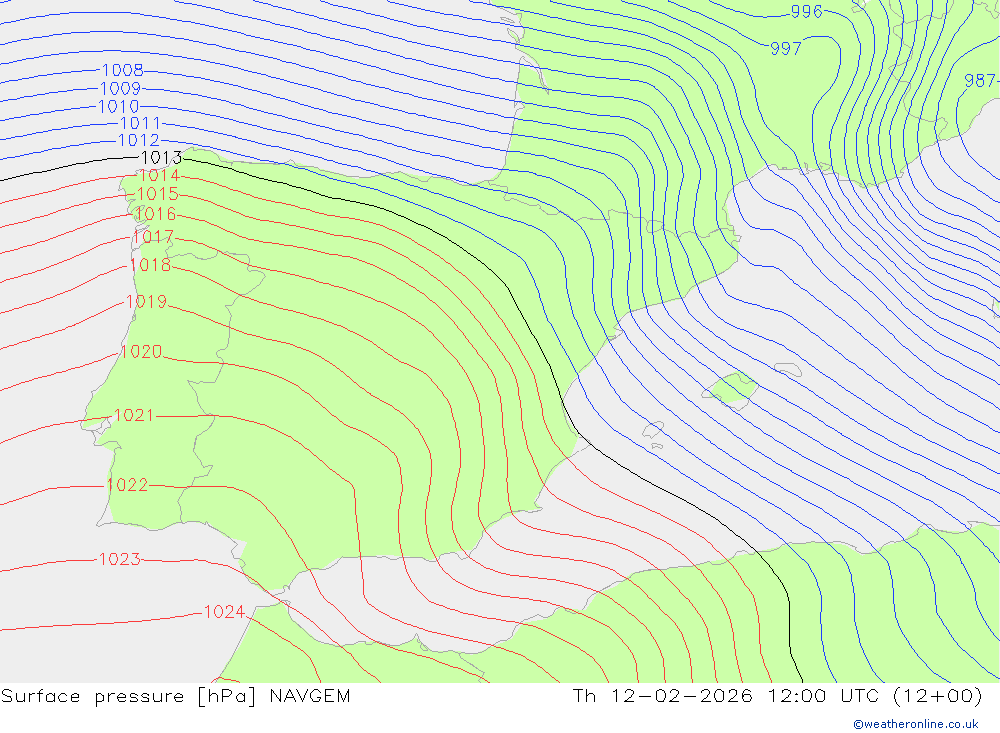The image size is (1000, 733).
Task: Click the blue 997 isobar label
Action: (x=786, y=48)
